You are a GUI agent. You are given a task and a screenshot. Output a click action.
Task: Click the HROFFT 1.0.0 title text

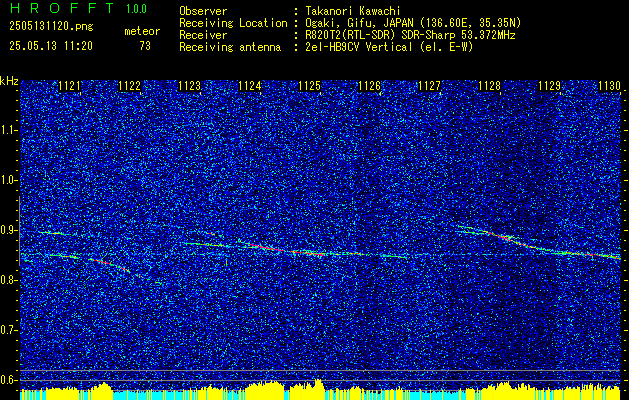(x=79, y=8)
